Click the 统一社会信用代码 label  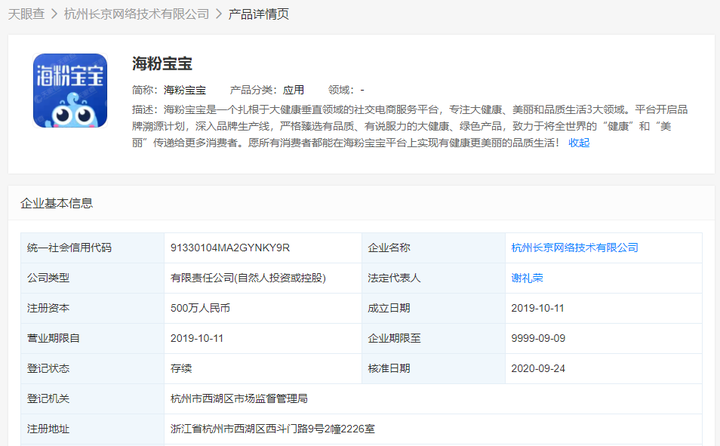pos(69,248)
